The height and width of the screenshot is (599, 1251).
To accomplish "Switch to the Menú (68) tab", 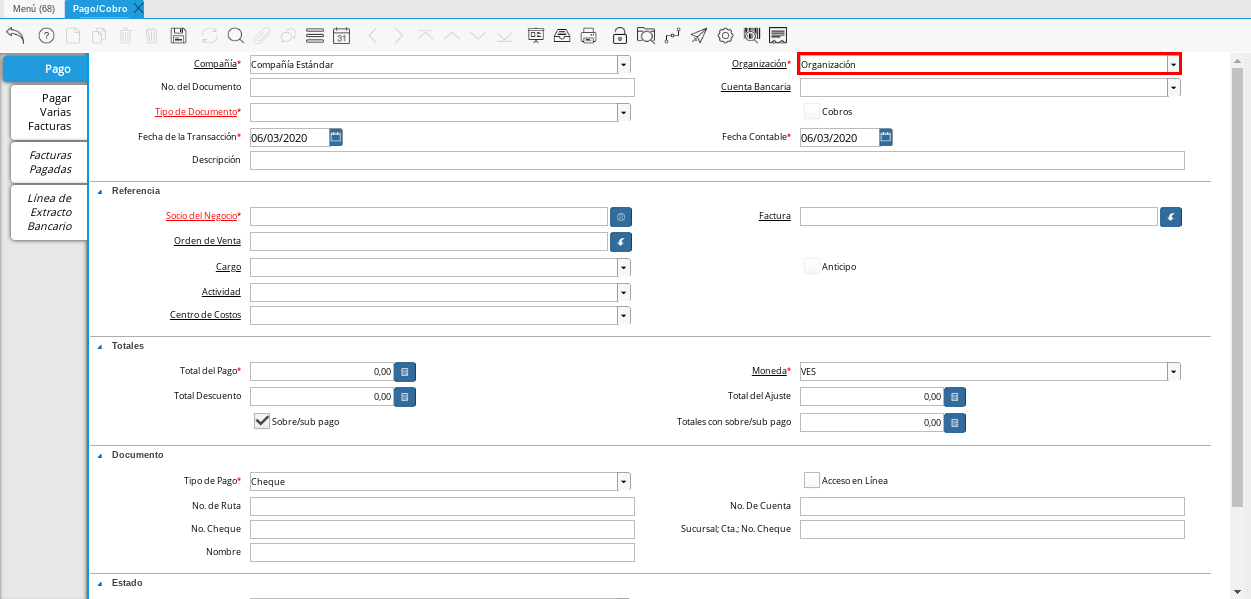I will point(34,8).
